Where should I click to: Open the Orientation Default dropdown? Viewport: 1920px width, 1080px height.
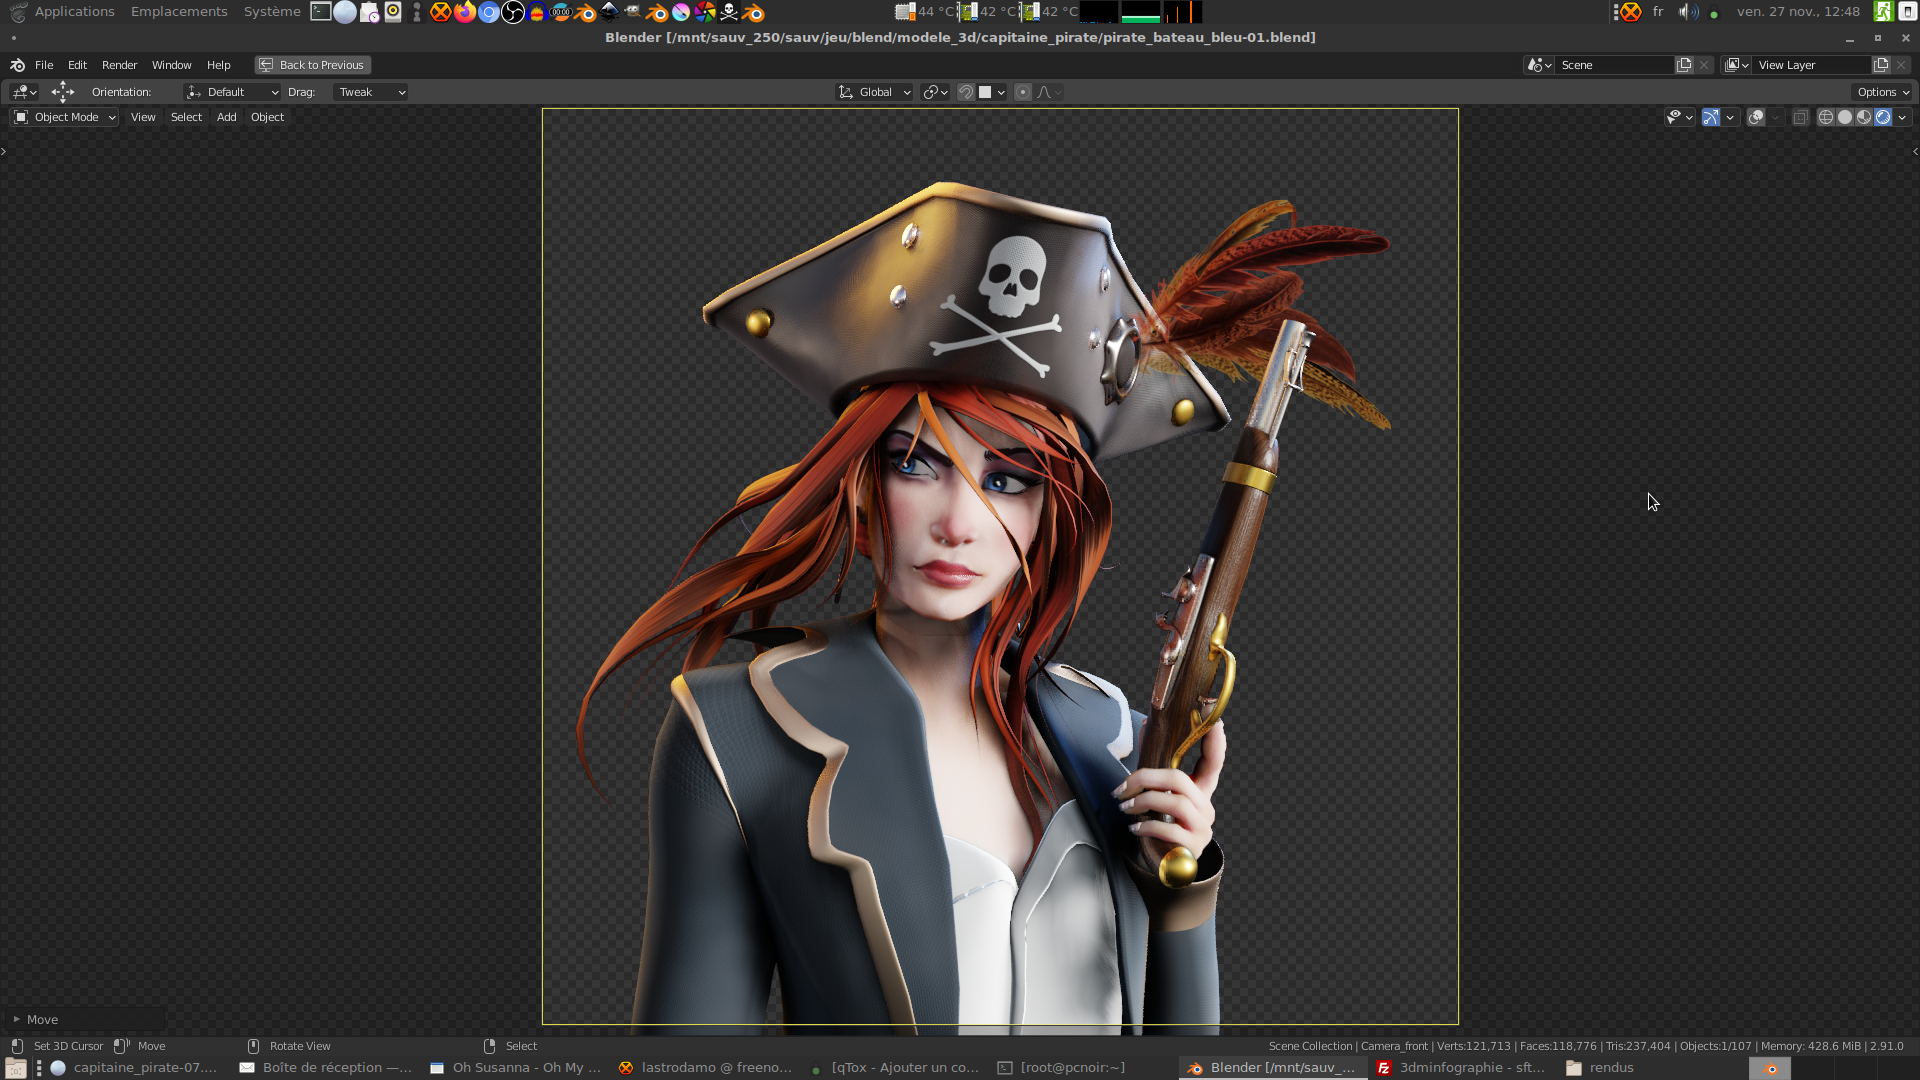(232, 92)
